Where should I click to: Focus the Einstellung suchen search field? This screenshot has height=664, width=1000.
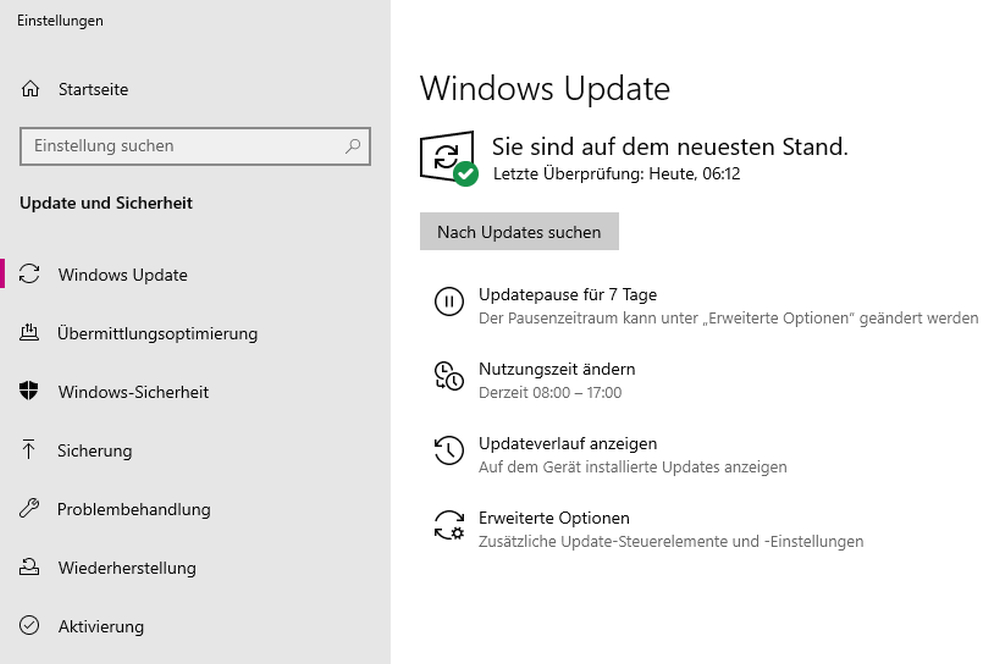click(x=195, y=146)
